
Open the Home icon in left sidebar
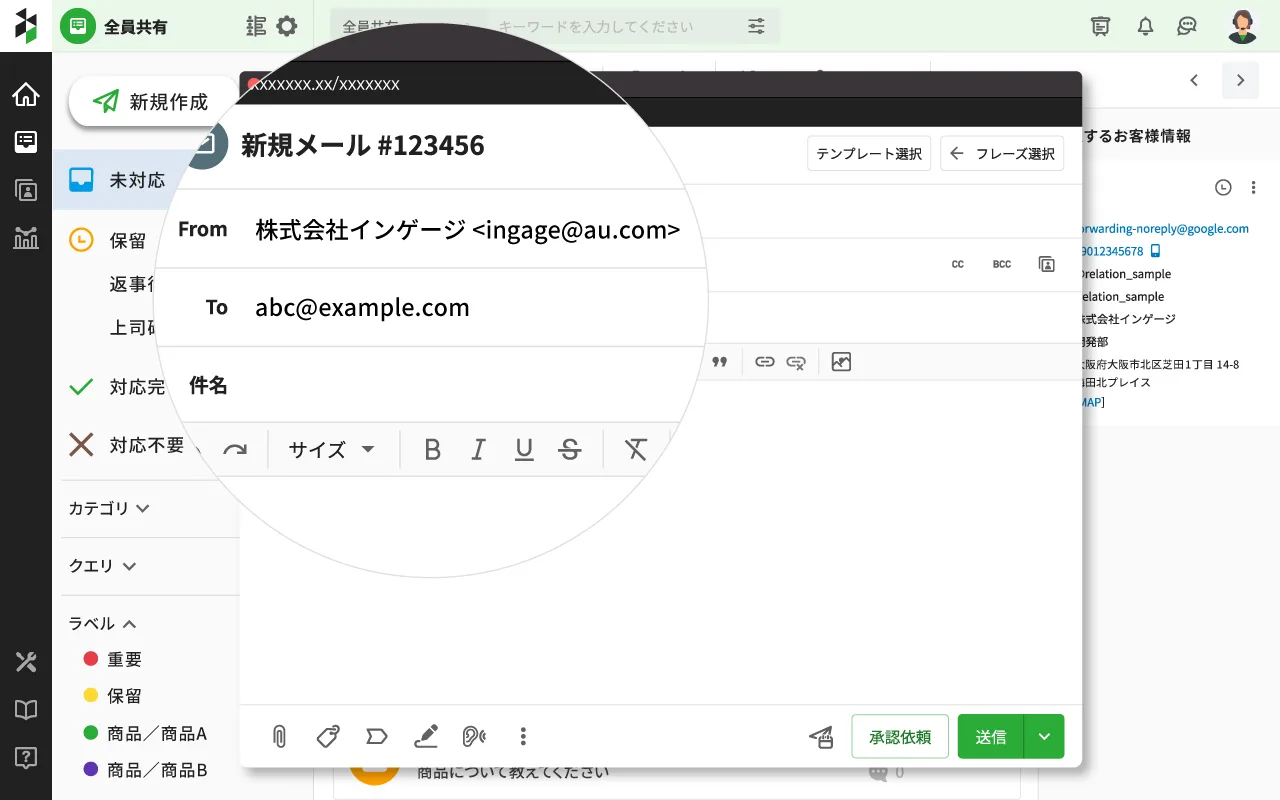pyautogui.click(x=26, y=95)
